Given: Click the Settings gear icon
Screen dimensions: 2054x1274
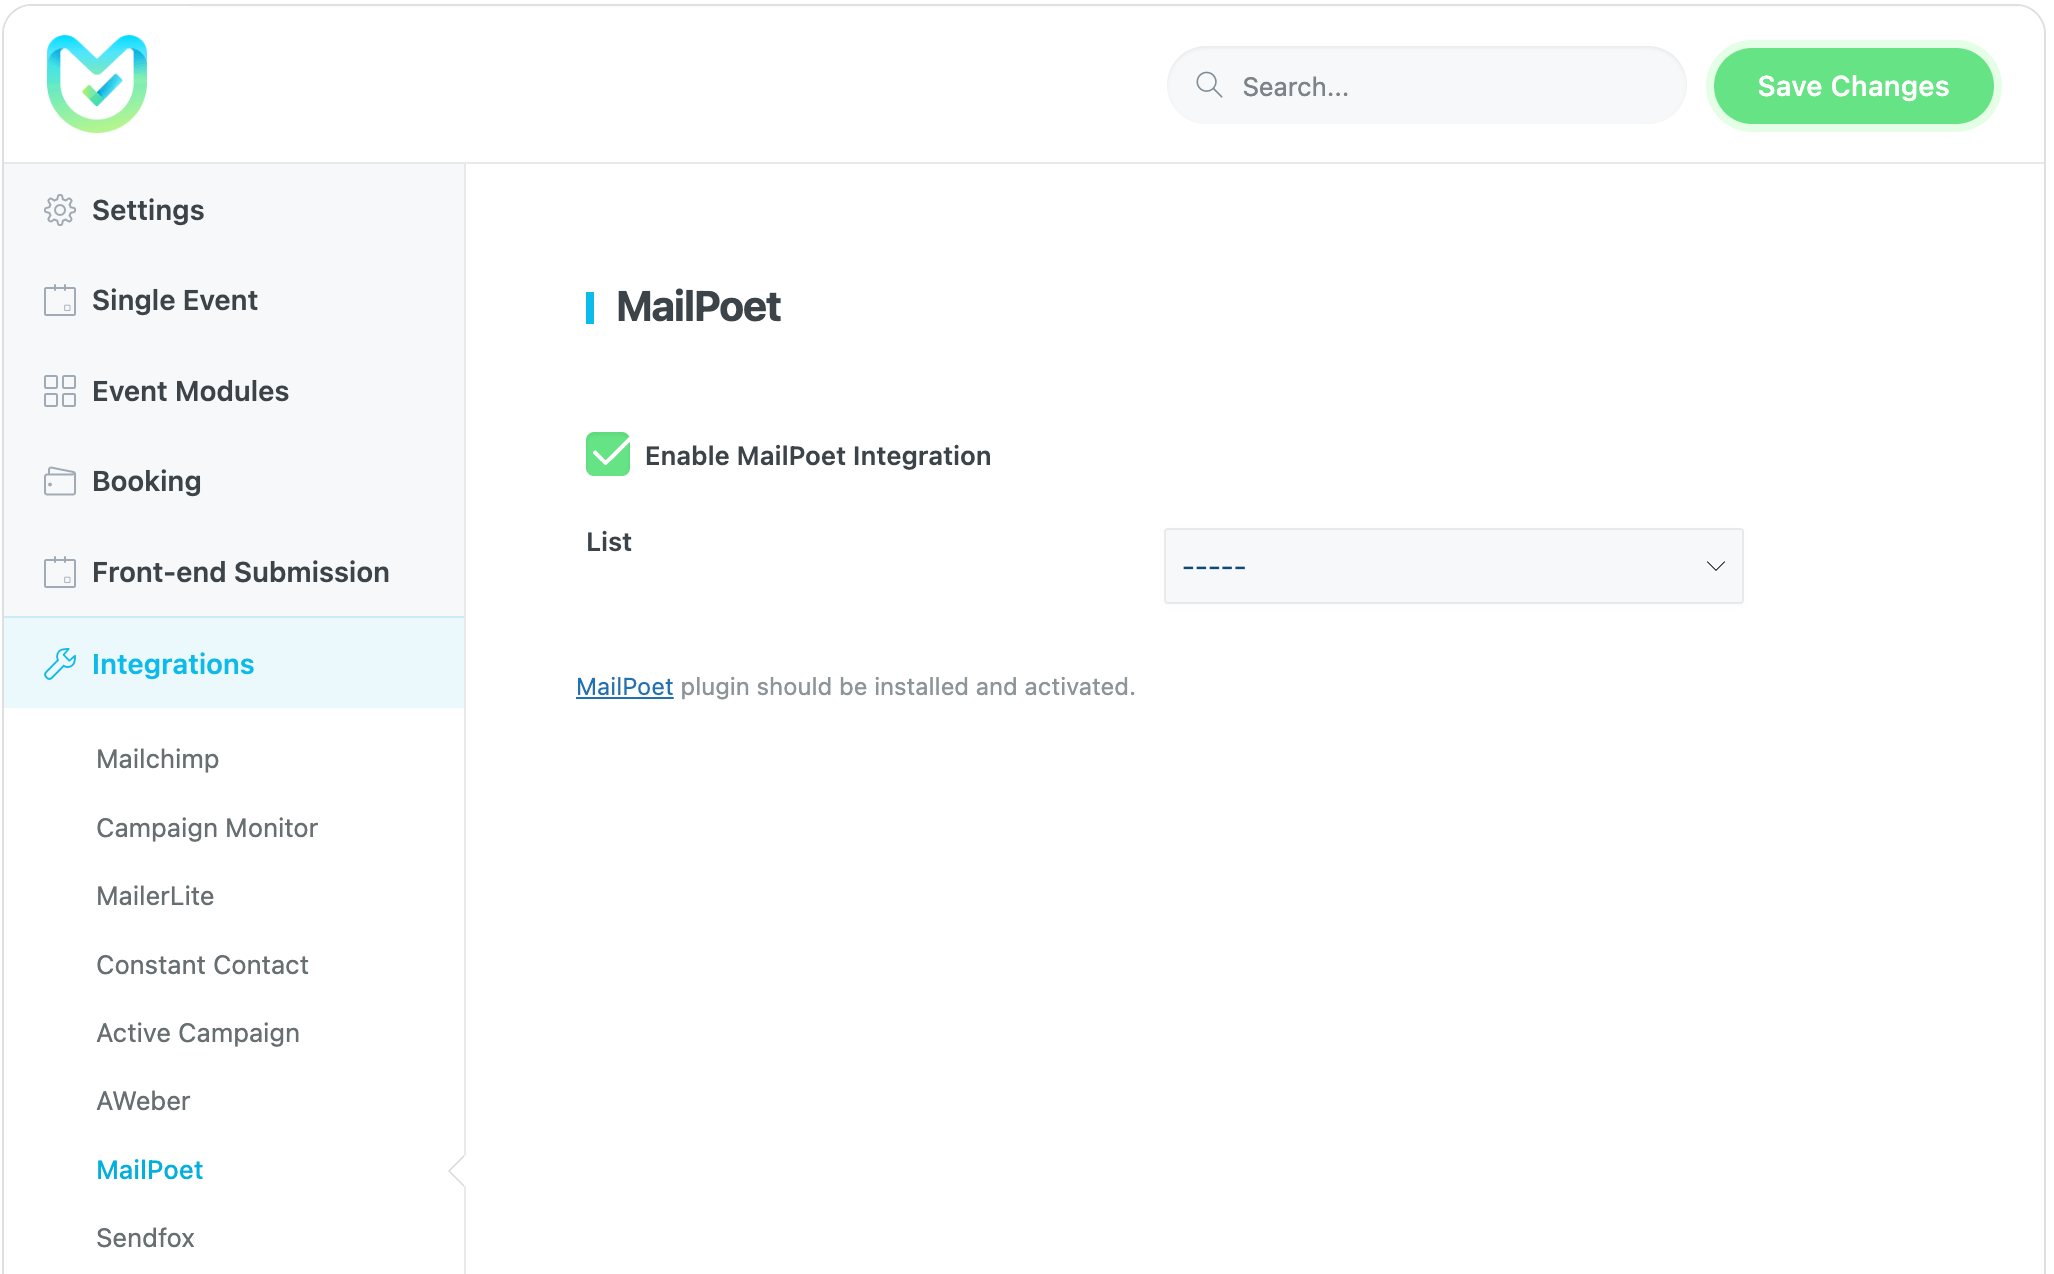Looking at the screenshot, I should [x=60, y=210].
